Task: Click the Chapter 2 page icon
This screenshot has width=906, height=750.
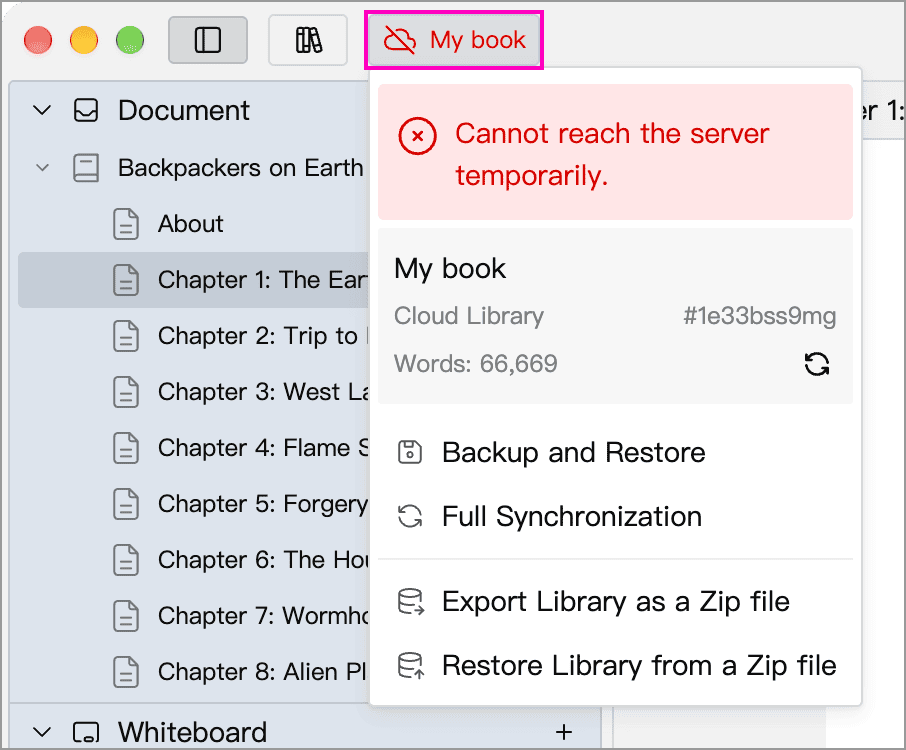Action: (126, 336)
